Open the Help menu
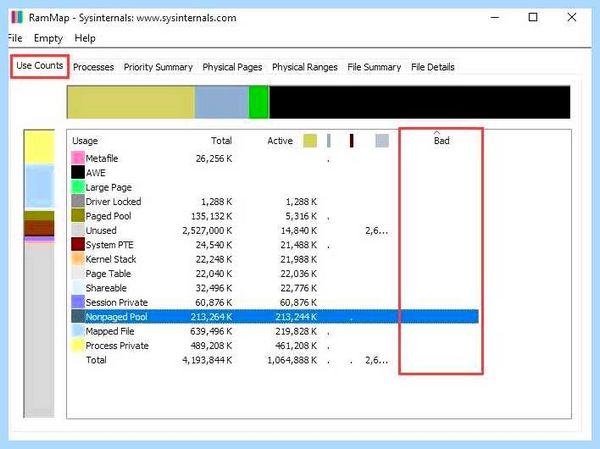 [85, 38]
